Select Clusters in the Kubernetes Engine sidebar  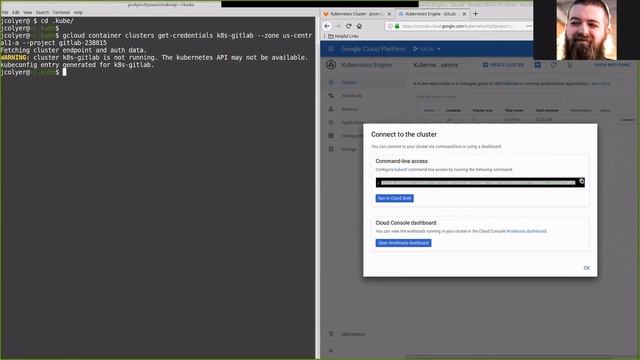(x=349, y=82)
